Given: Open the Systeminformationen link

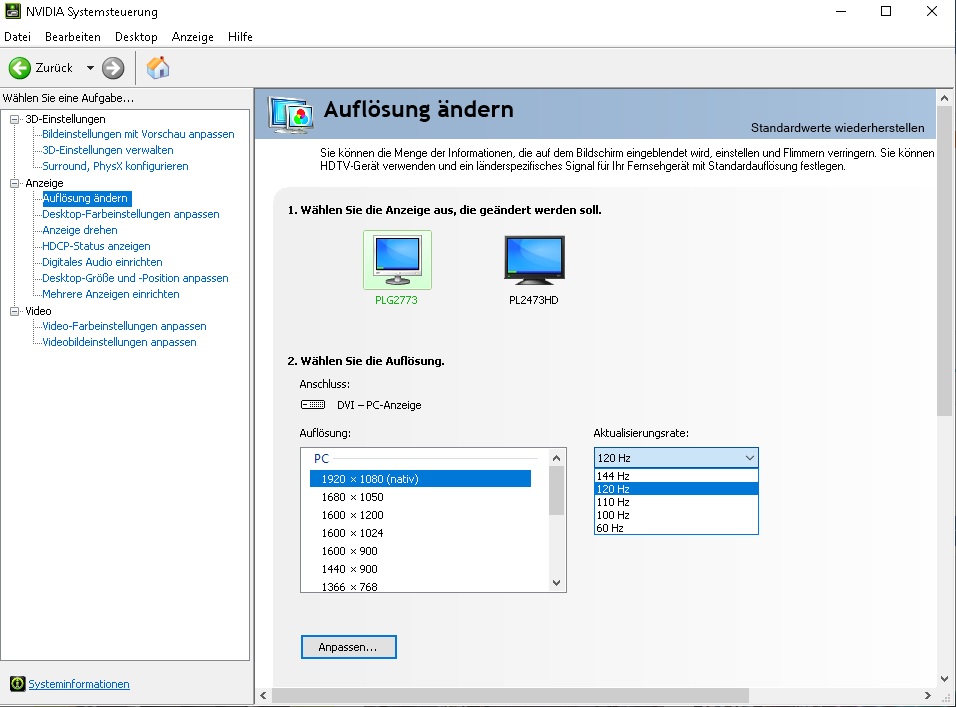Looking at the screenshot, I should [x=79, y=684].
